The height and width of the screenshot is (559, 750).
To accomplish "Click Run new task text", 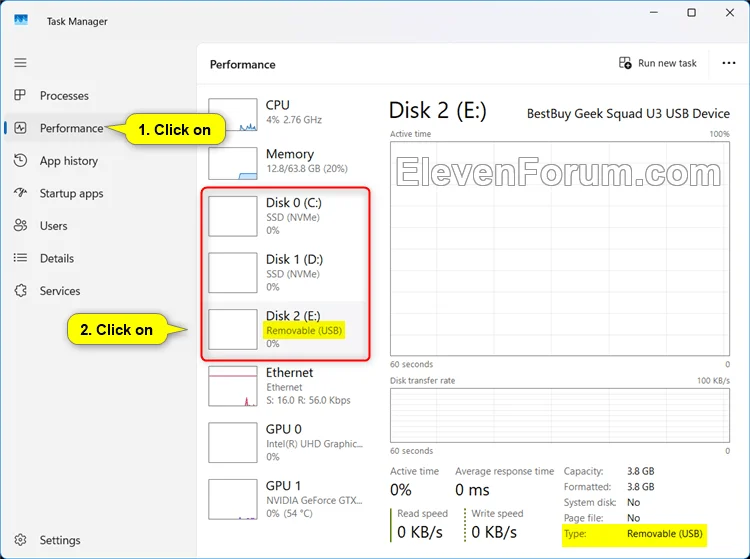I will coord(667,63).
